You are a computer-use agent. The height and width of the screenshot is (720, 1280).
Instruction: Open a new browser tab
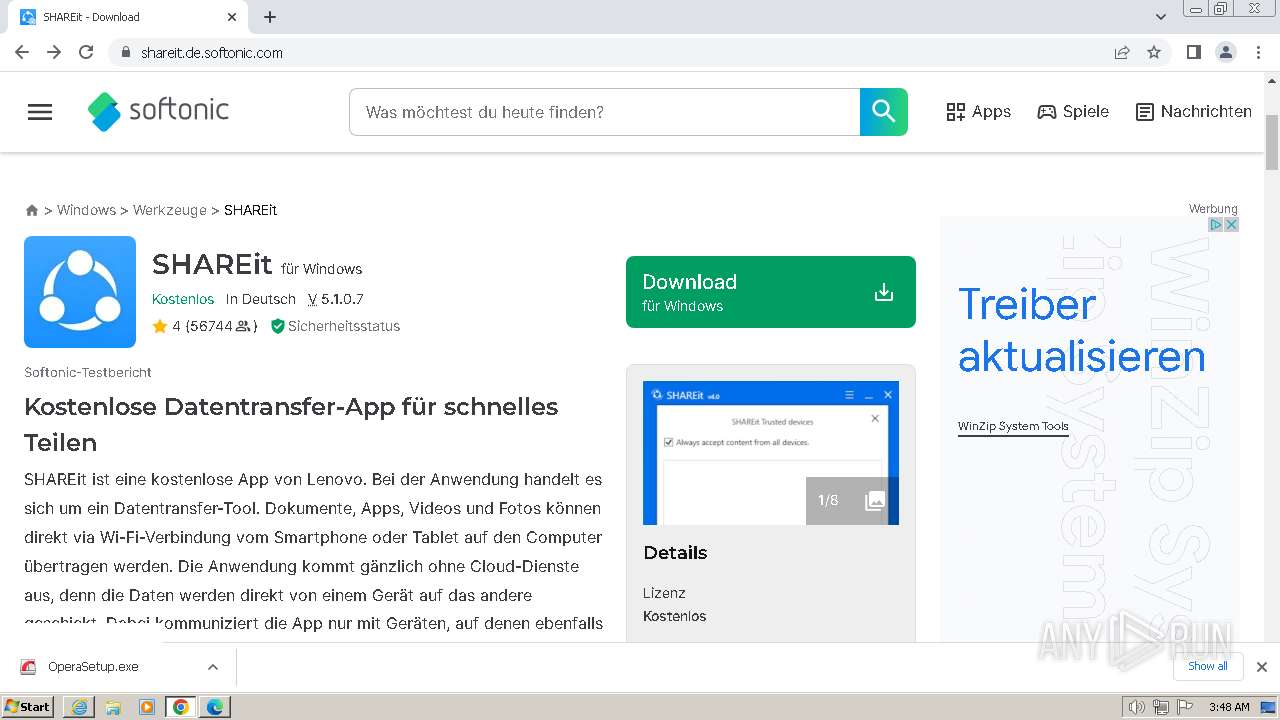(x=270, y=17)
